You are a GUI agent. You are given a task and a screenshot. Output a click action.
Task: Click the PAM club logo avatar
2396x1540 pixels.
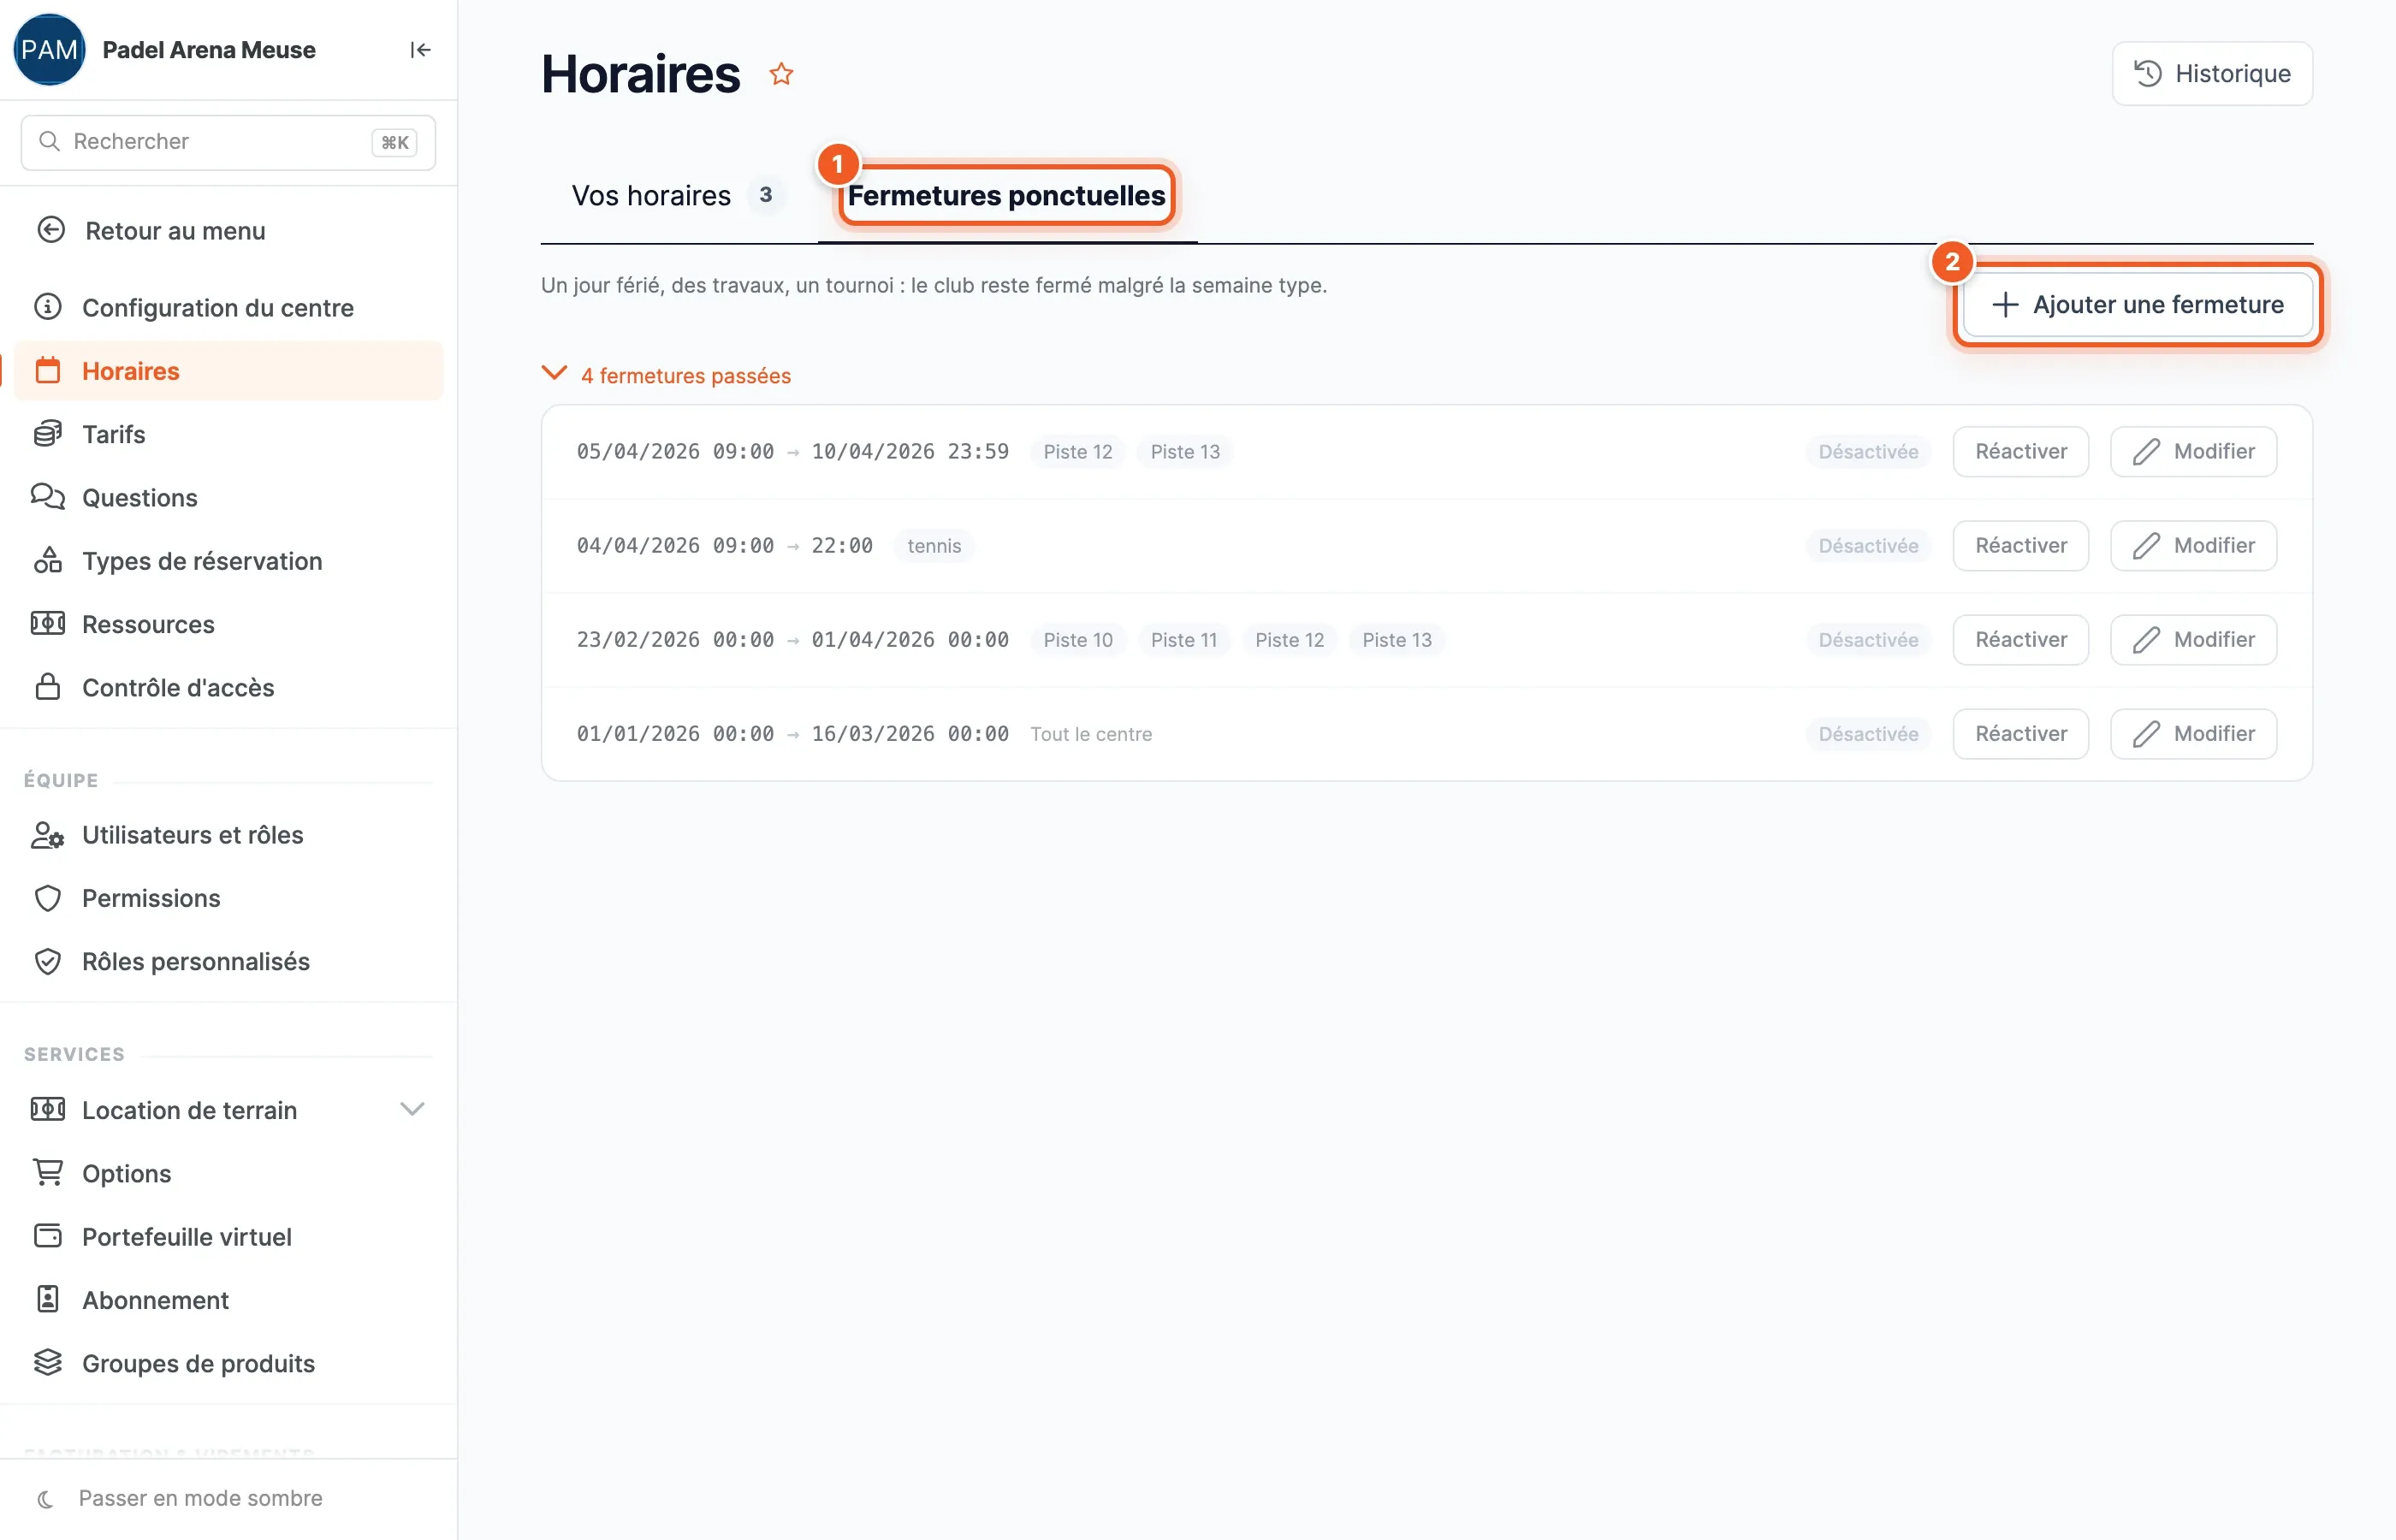click(x=49, y=49)
